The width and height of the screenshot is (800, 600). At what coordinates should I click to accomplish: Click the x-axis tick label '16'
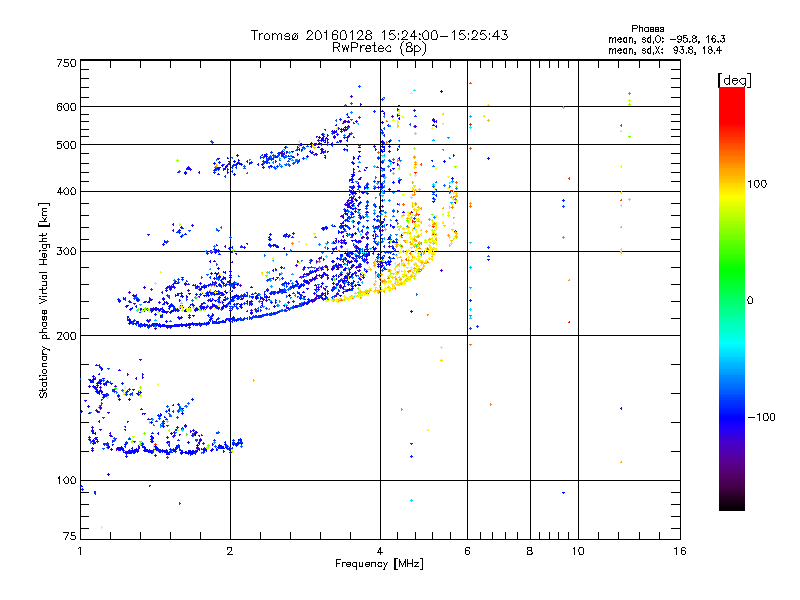pos(680,551)
